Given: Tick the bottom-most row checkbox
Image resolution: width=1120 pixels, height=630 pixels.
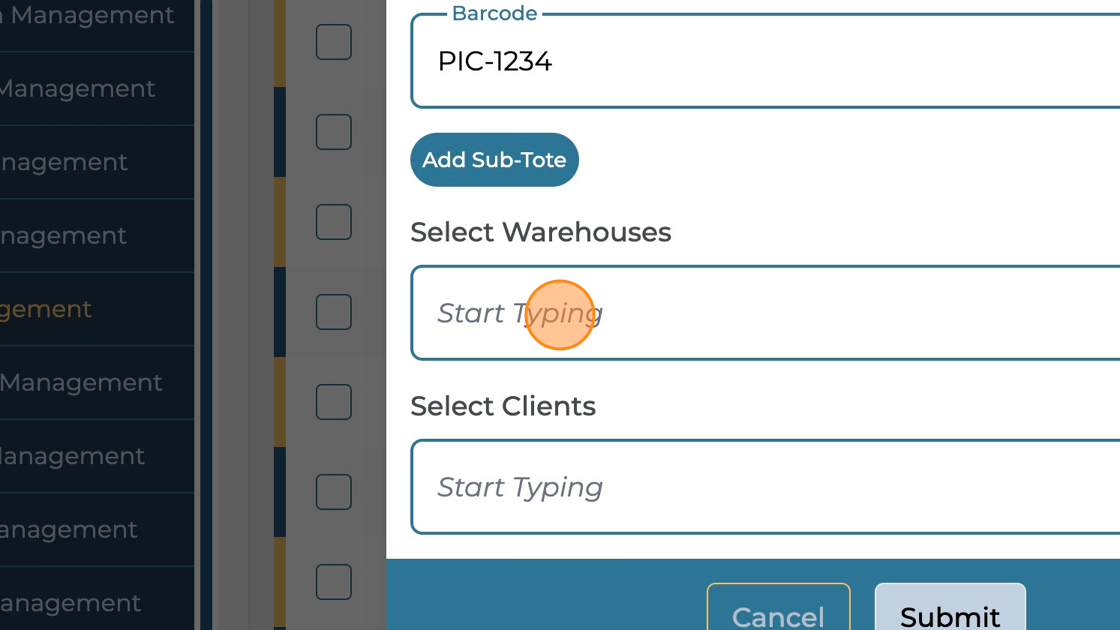Looking at the screenshot, I should pos(334,582).
